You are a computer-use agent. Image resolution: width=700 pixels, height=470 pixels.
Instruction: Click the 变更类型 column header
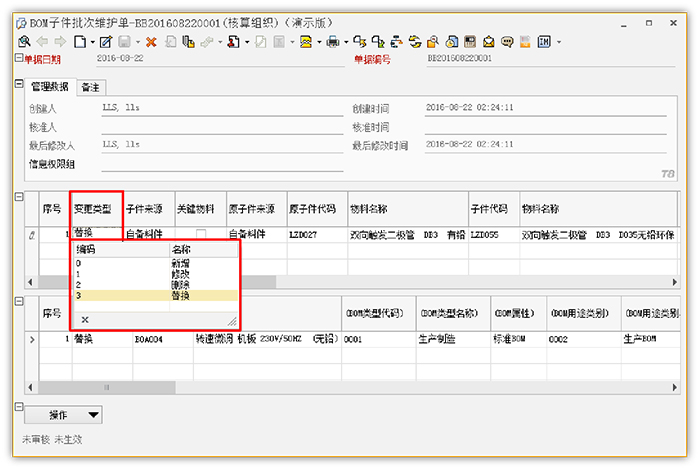96,209
